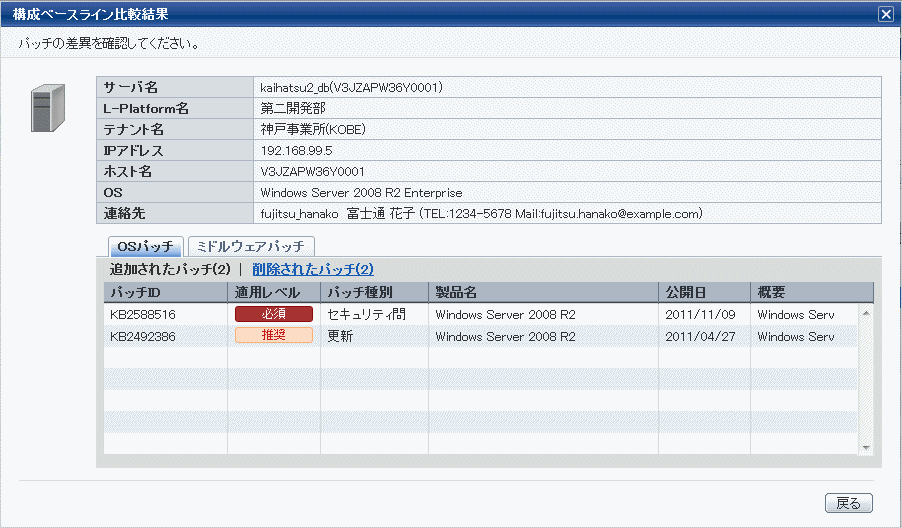
Task: Click the 連絡先 field label
Action: click(x=124, y=213)
